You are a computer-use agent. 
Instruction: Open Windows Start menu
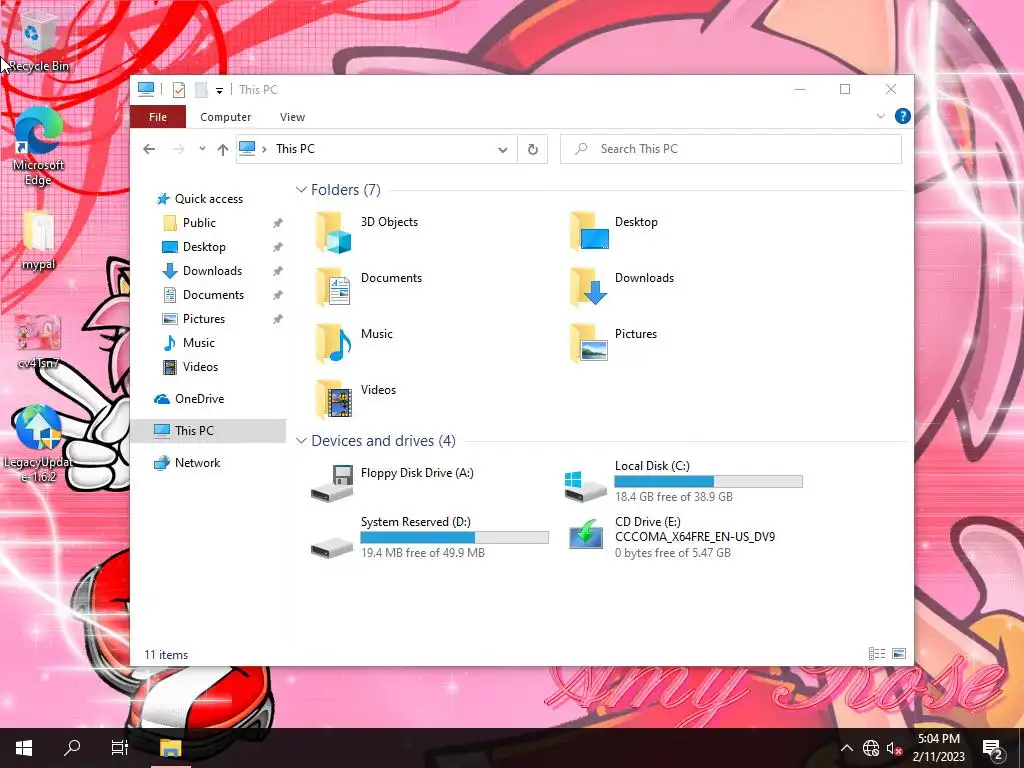pyautogui.click(x=24, y=747)
